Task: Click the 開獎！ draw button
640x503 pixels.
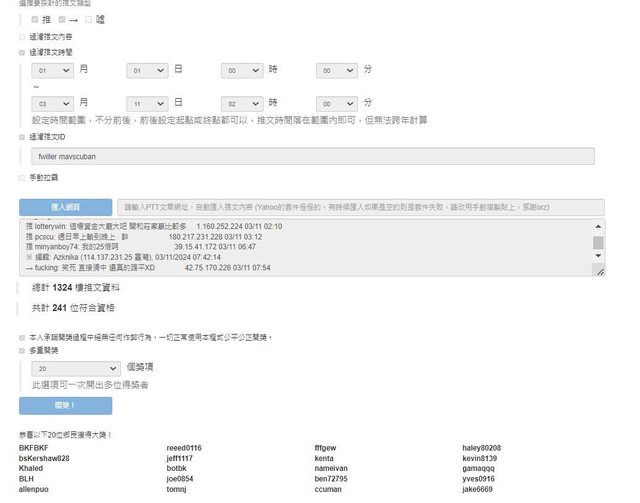Action: (66, 405)
